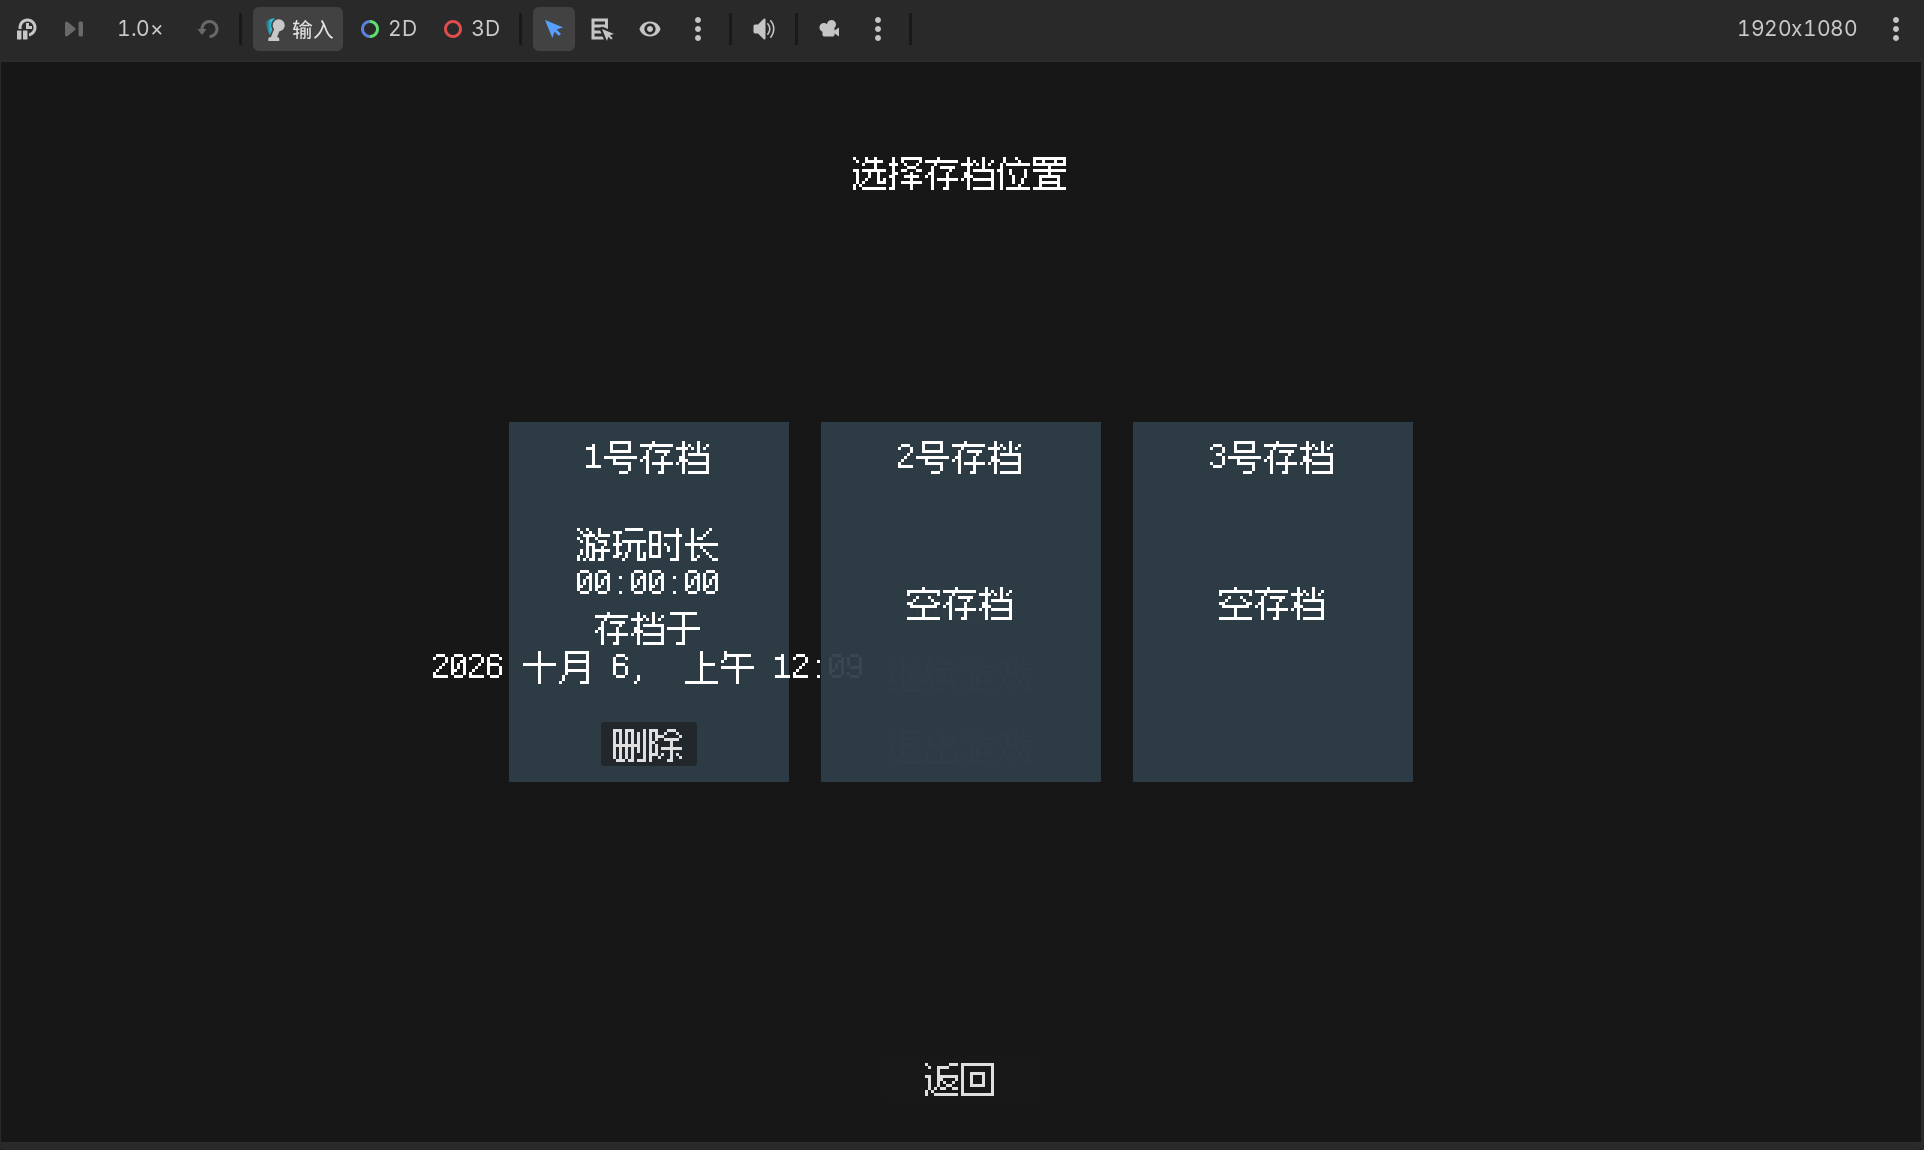Click the 存档于 label

point(648,629)
